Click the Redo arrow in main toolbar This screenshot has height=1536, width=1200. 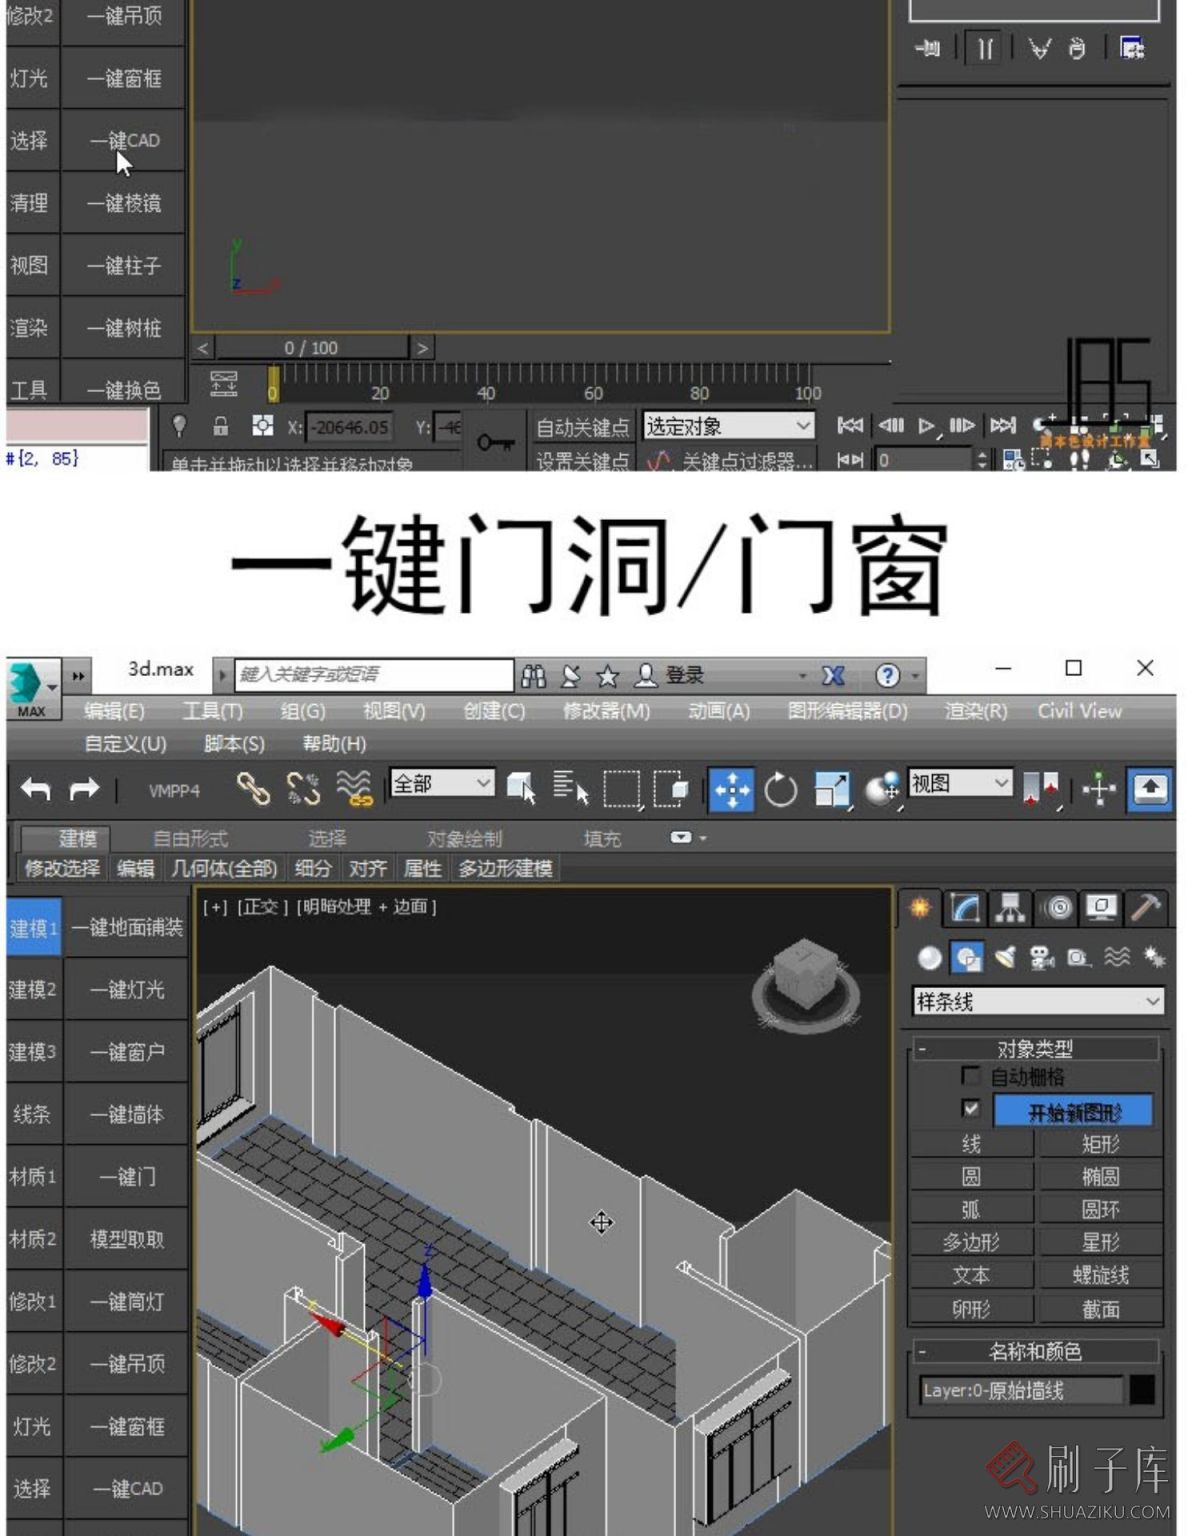click(x=84, y=789)
